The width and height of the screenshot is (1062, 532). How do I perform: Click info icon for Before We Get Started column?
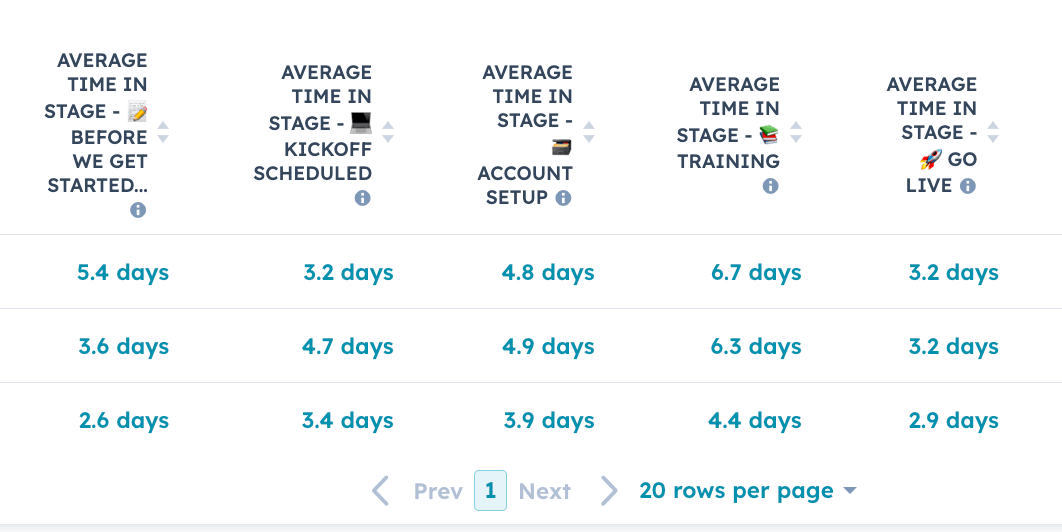138,210
